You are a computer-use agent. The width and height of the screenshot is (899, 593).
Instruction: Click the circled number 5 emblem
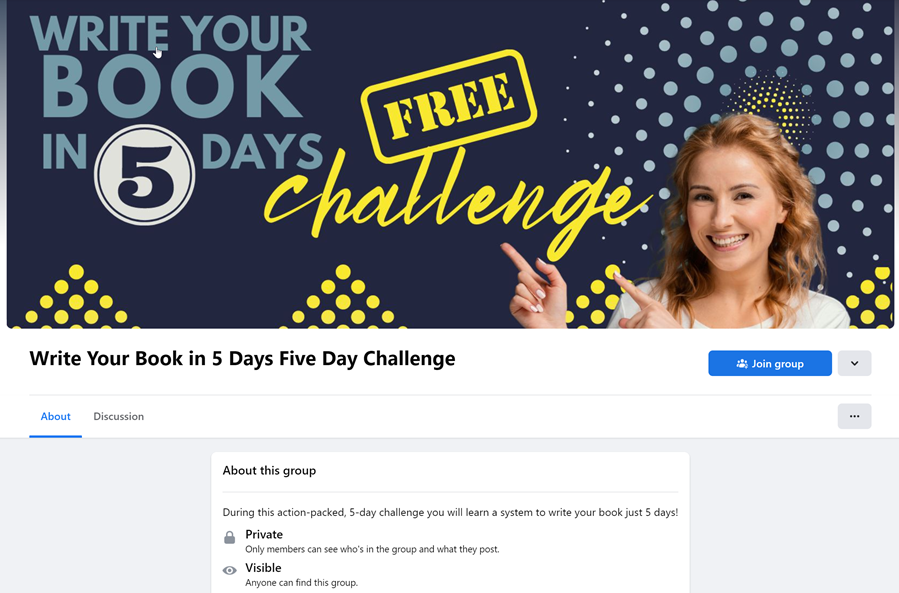point(144,175)
